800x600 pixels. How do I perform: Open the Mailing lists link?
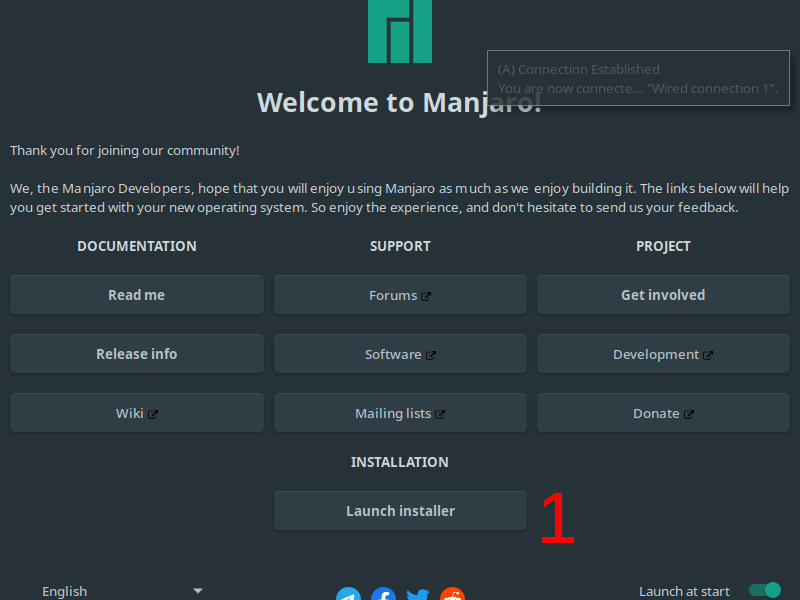tap(393, 413)
